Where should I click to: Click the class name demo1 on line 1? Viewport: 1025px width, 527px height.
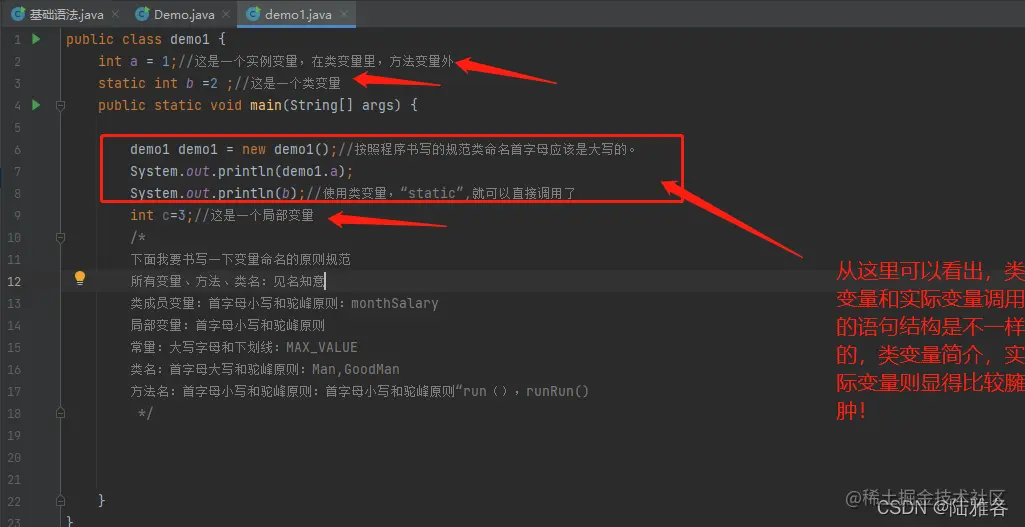point(190,39)
